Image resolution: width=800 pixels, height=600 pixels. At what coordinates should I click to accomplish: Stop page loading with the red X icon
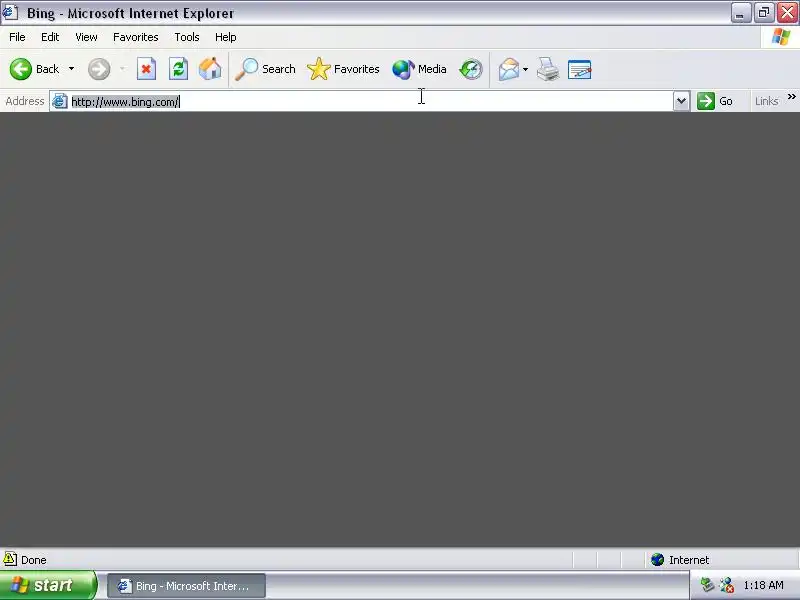(146, 69)
